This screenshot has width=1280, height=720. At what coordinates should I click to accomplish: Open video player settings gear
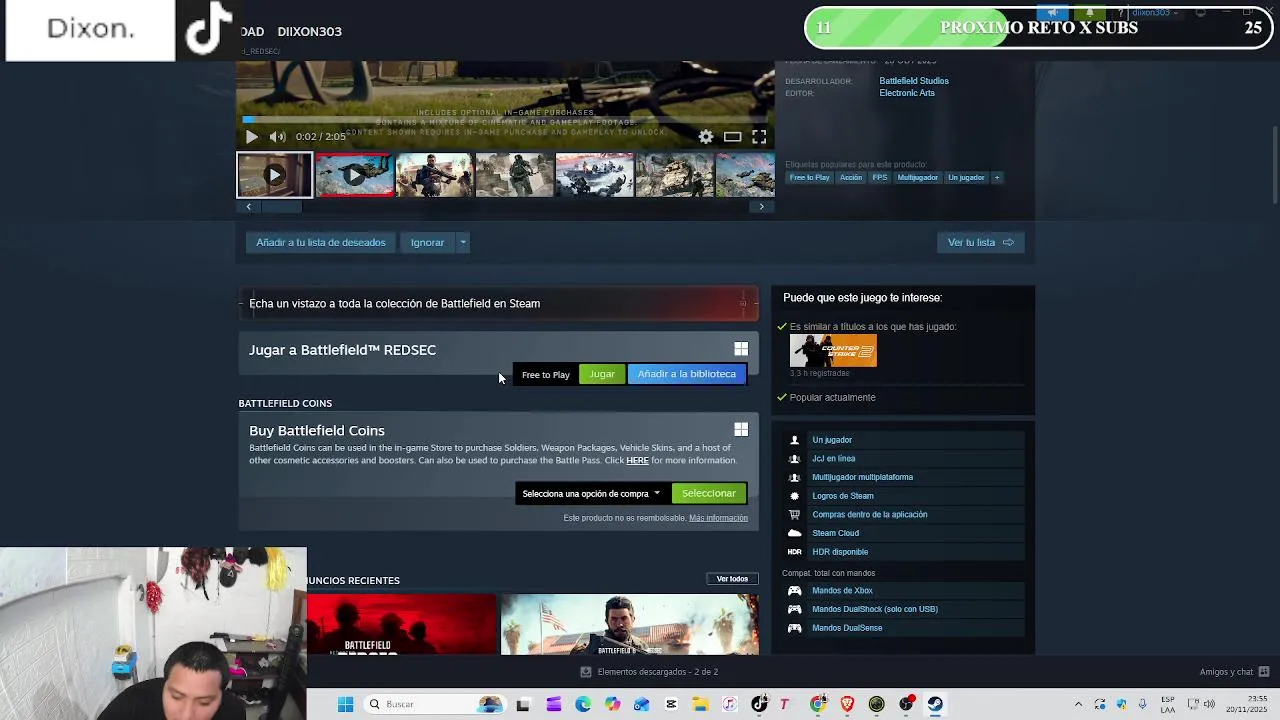pyautogui.click(x=706, y=137)
